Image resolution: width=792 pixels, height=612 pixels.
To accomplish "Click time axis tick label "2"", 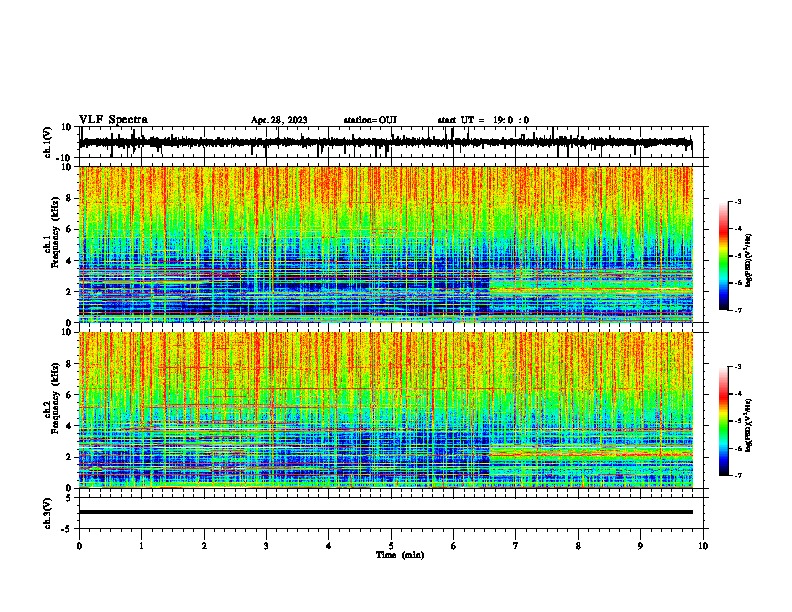I will tap(204, 546).
